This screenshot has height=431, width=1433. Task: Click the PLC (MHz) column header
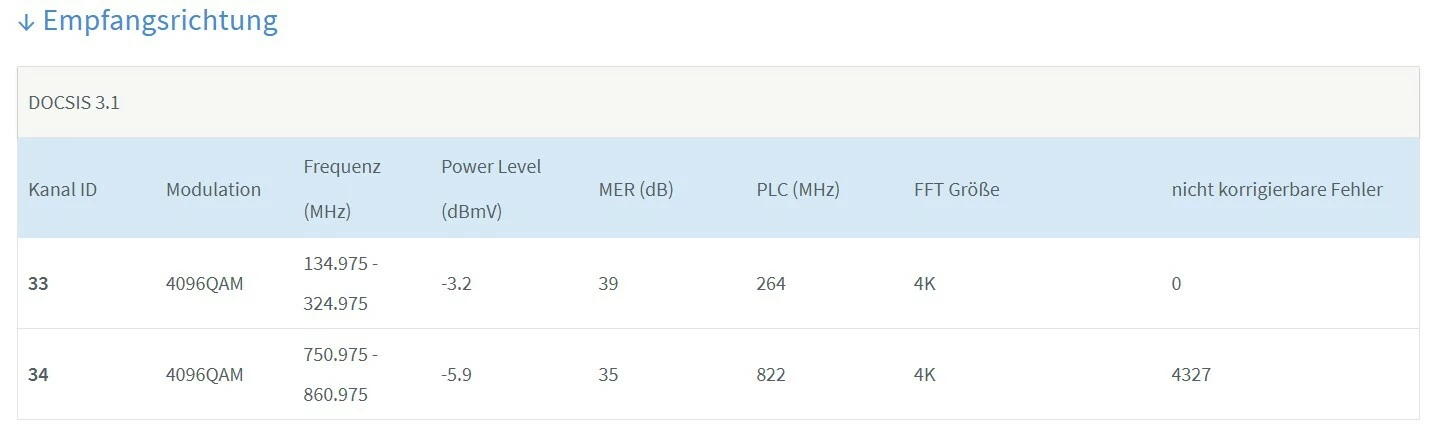coord(797,189)
